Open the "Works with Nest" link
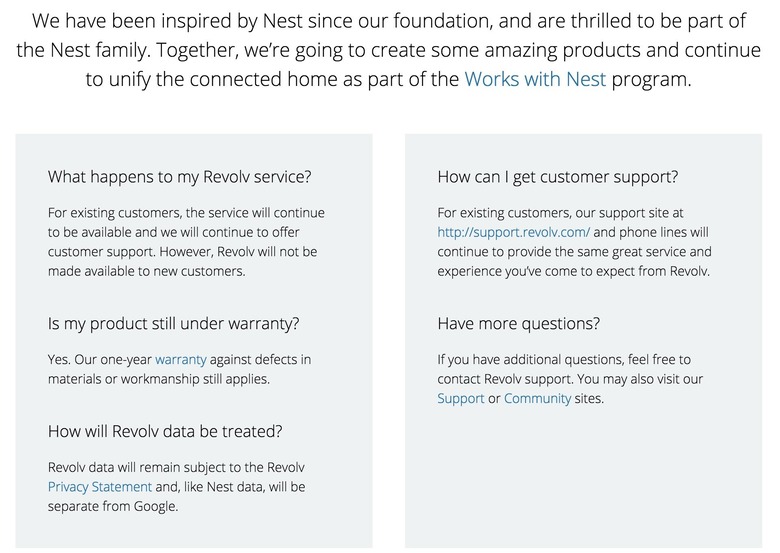This screenshot has width=780, height=553. (535, 80)
